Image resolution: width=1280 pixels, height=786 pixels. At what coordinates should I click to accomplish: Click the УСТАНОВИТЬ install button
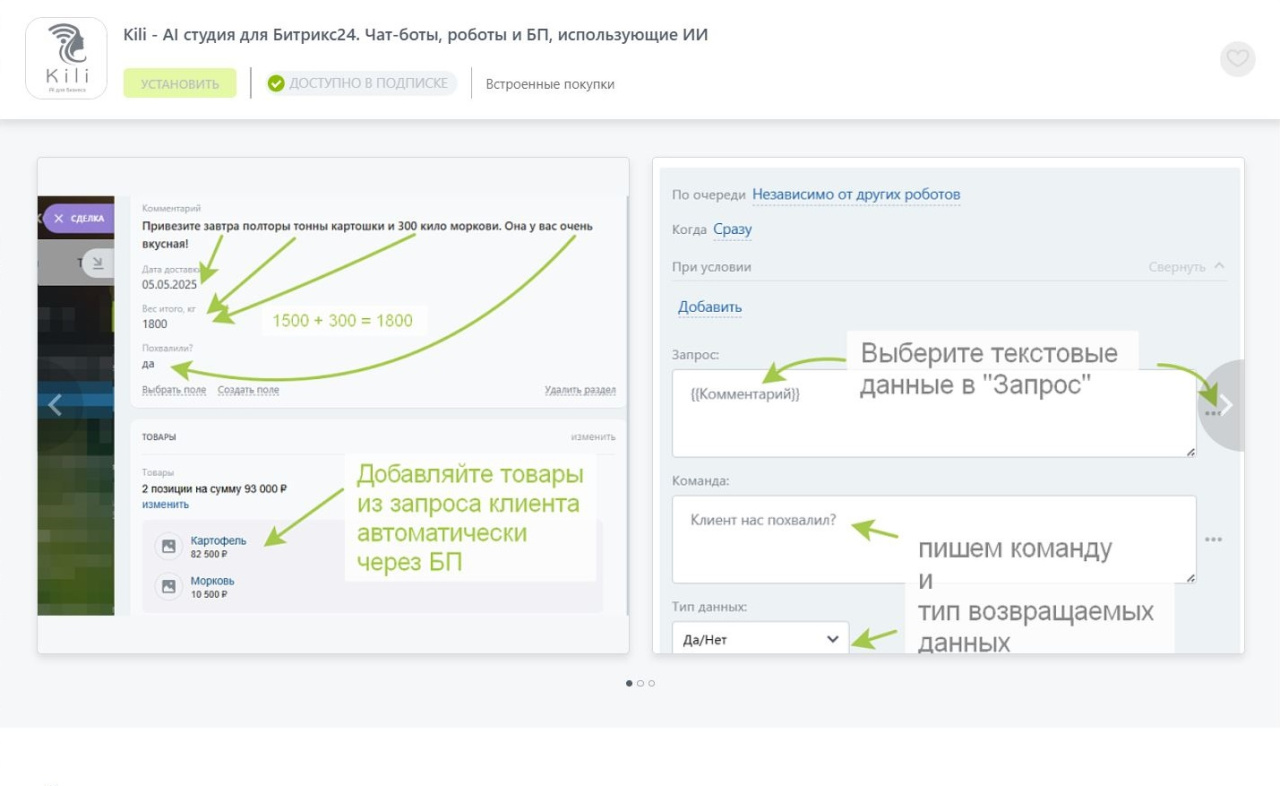tap(180, 83)
